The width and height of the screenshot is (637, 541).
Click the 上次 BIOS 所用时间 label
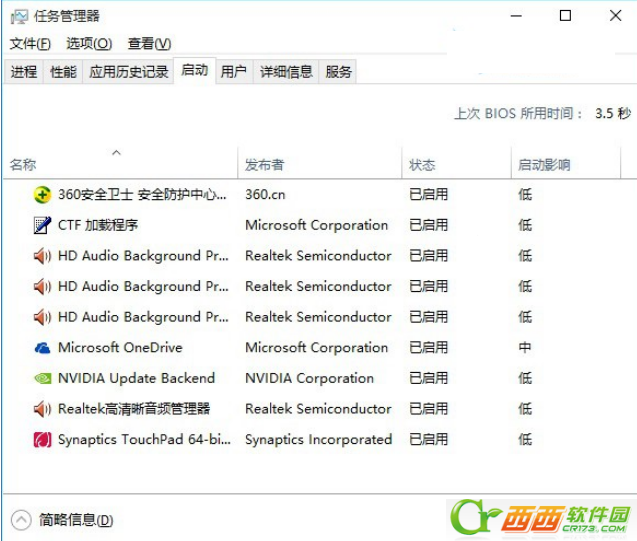(518, 113)
